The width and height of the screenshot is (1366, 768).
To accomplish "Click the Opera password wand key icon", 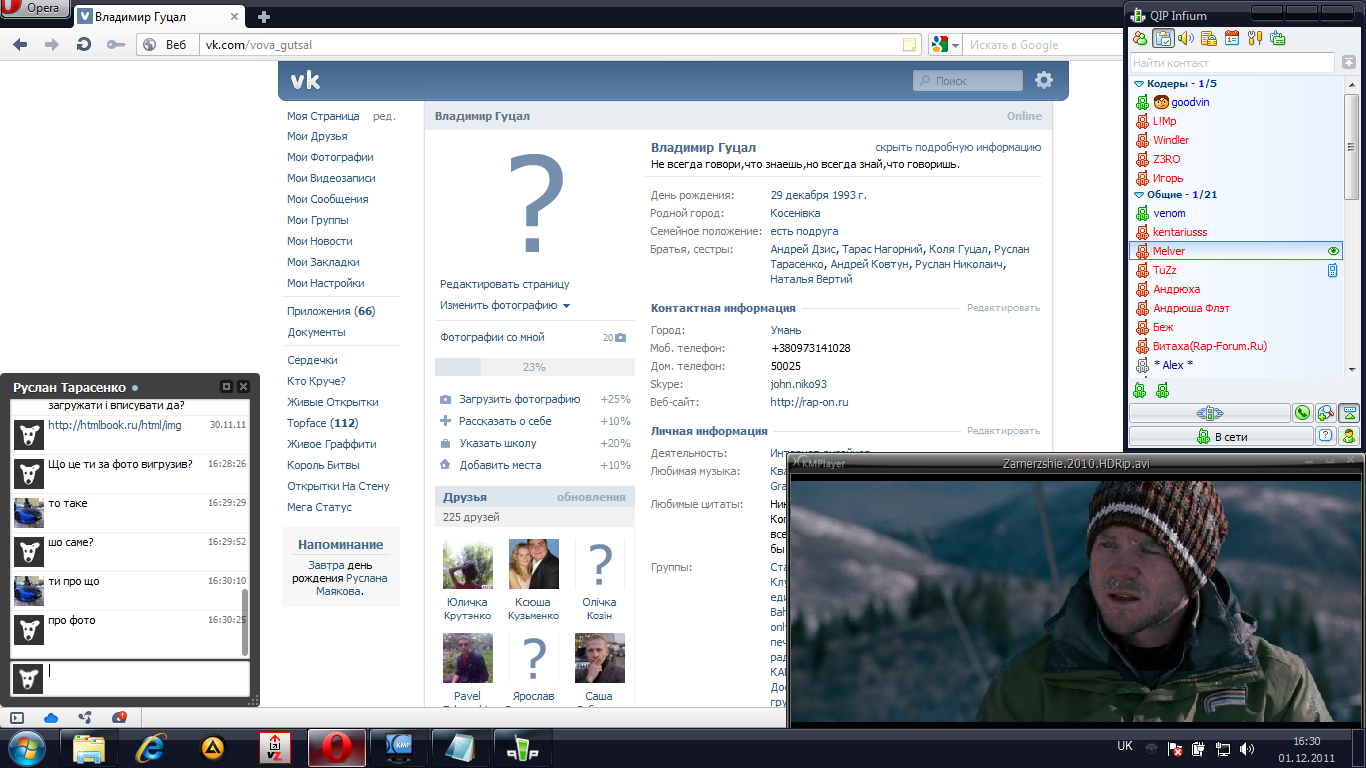I will [116, 44].
